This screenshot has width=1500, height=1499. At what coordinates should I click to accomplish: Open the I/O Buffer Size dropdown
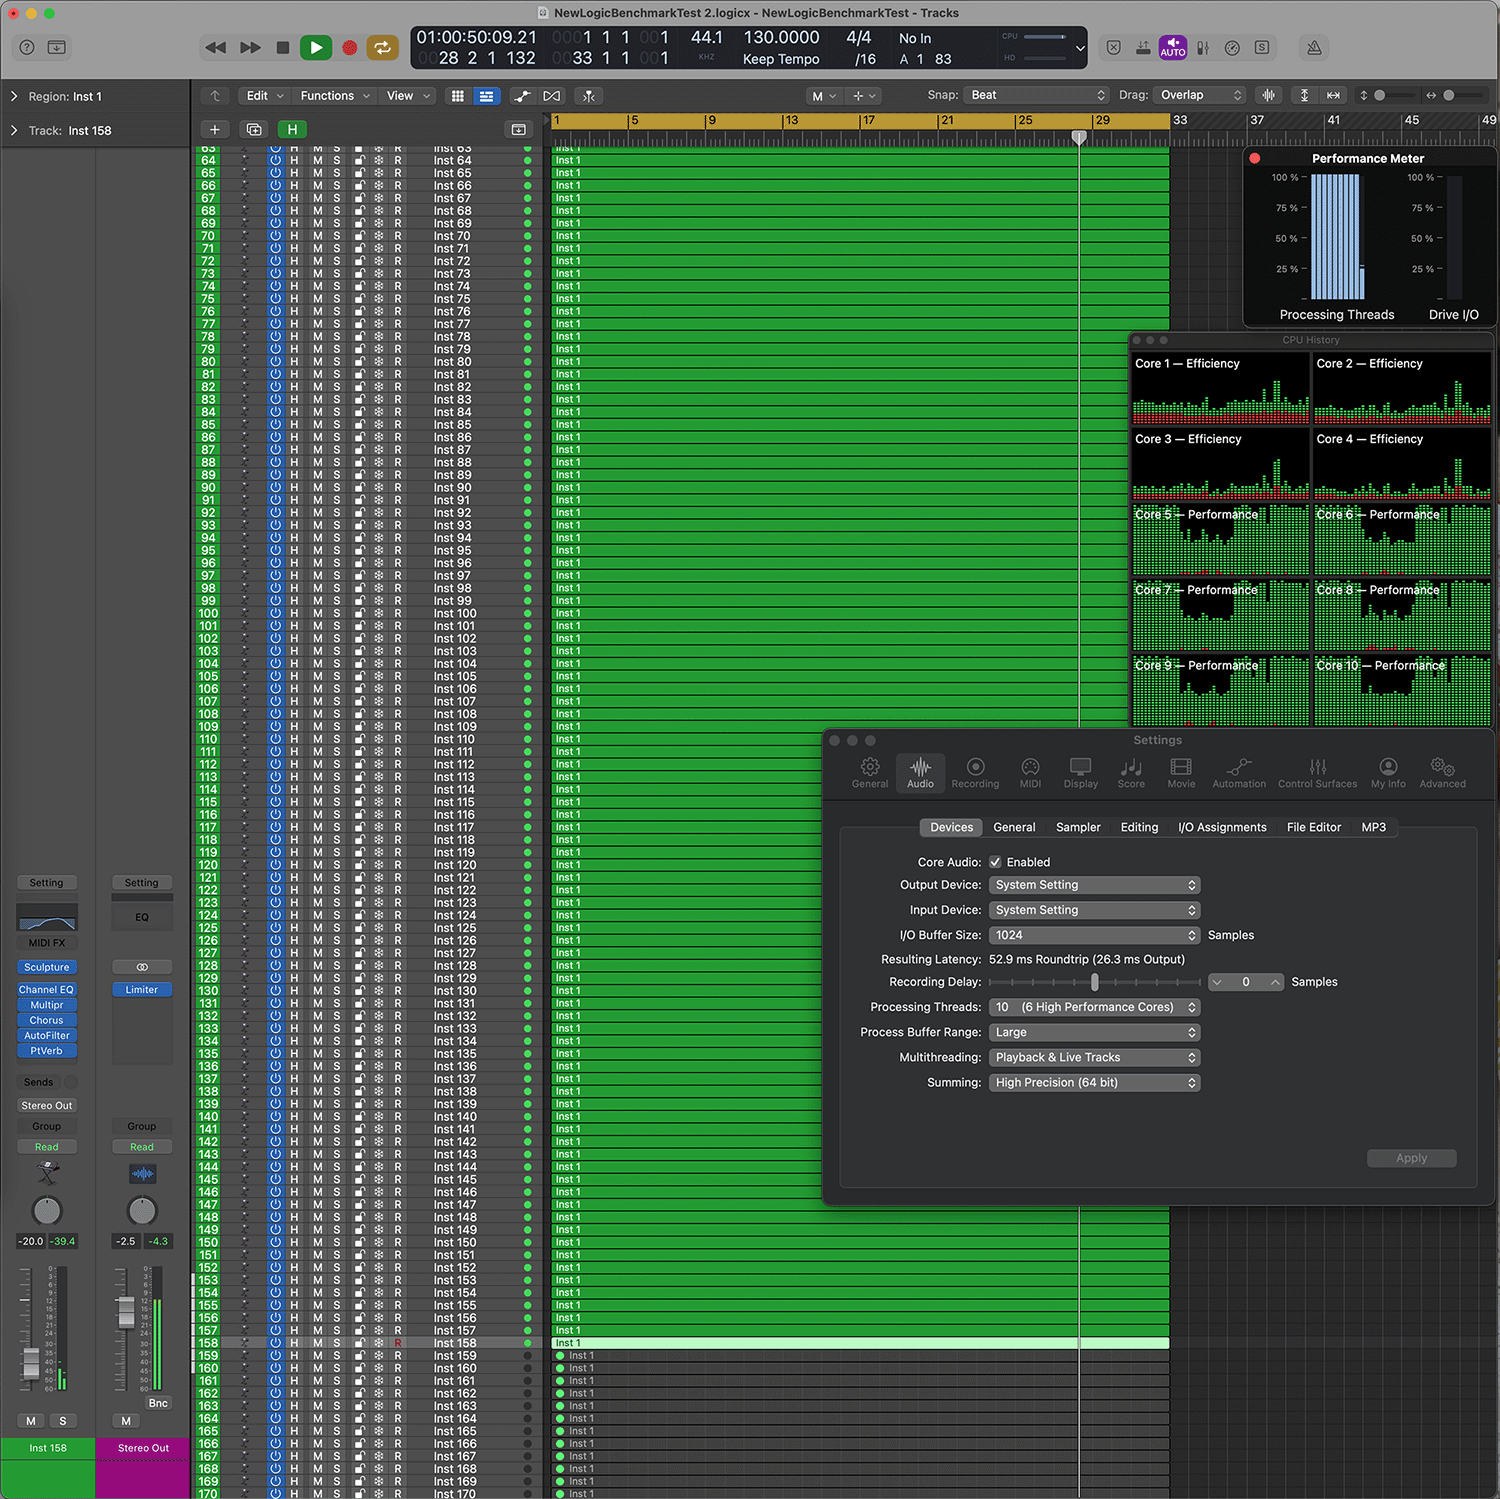(x=1094, y=935)
